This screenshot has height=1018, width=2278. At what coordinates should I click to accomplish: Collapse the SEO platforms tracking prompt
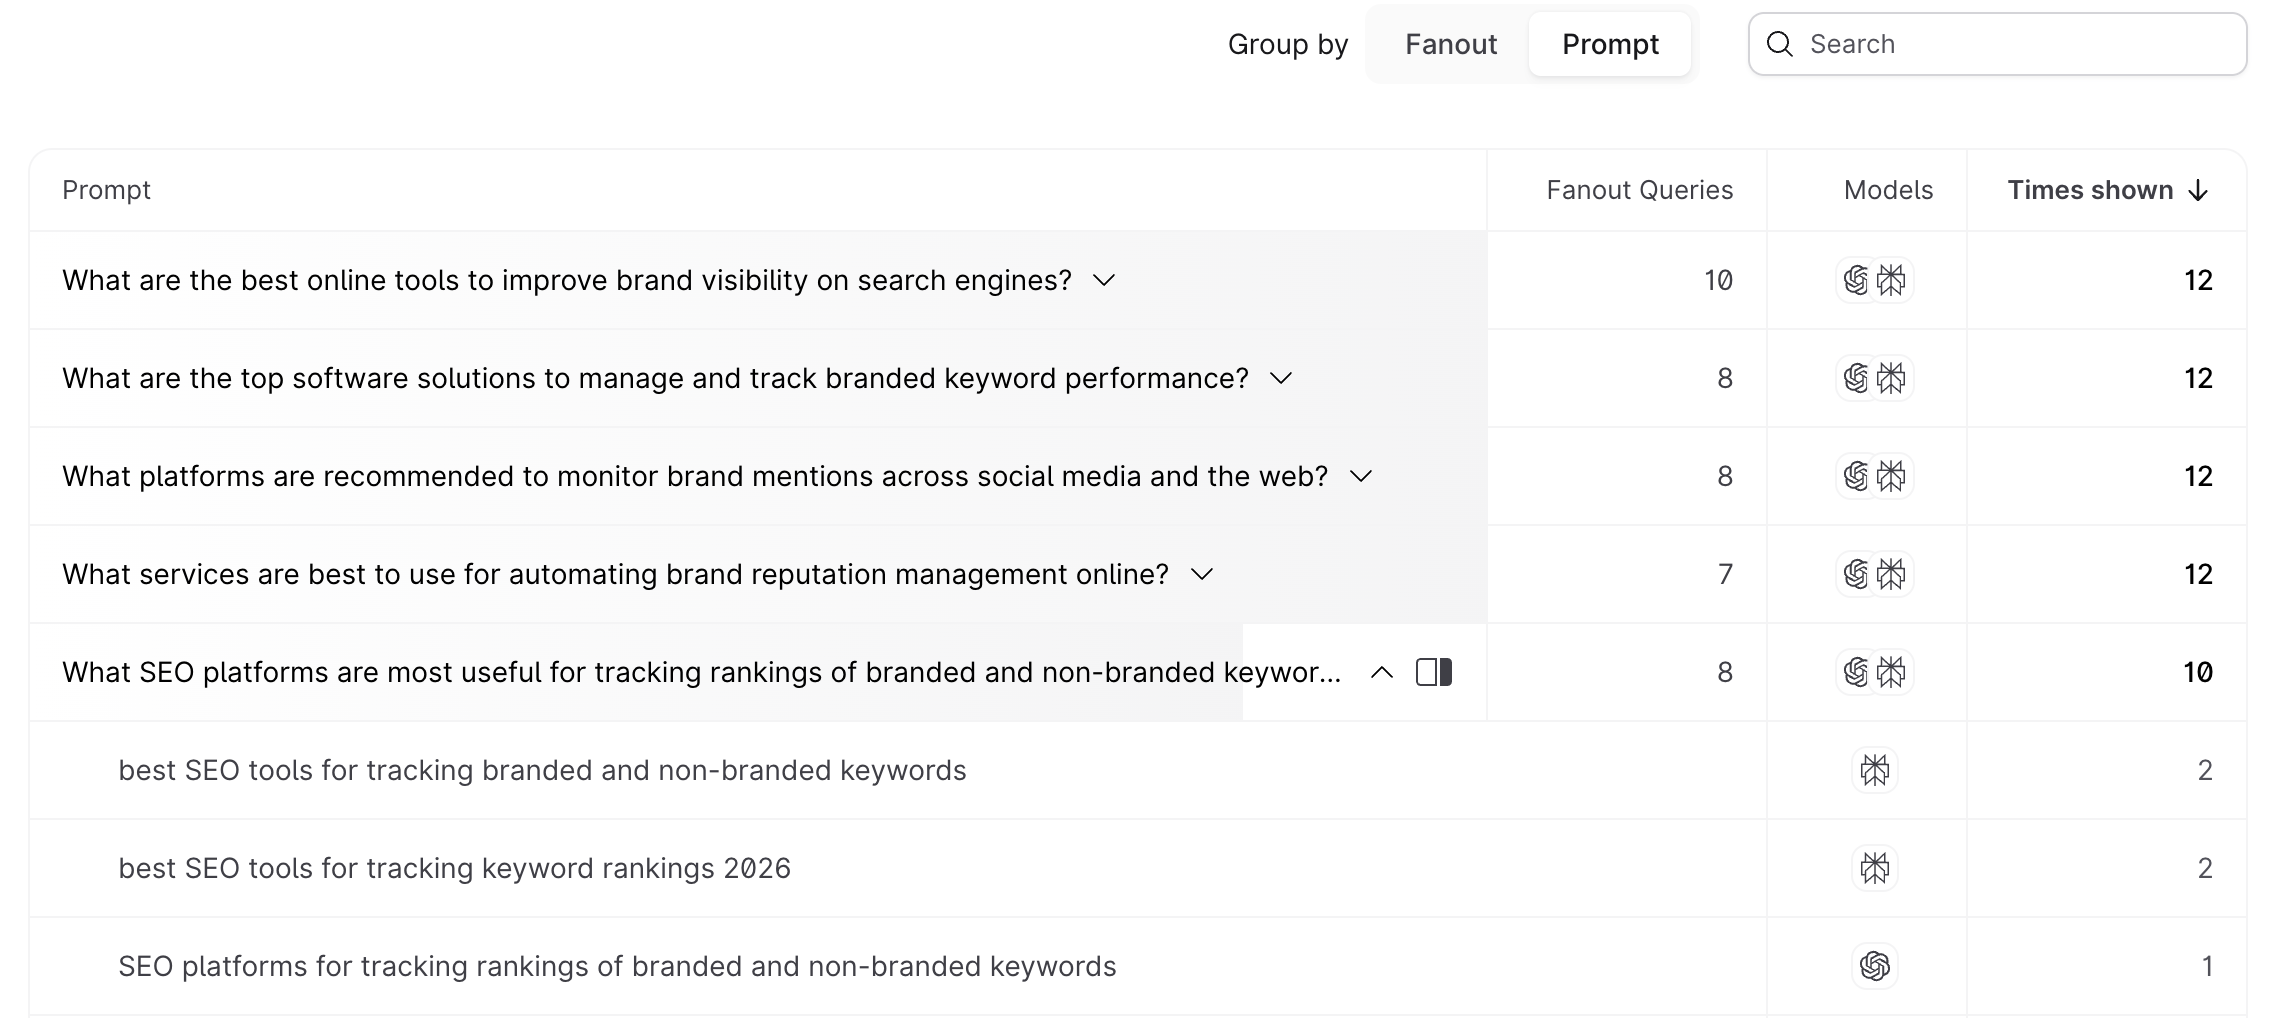[x=1382, y=672]
